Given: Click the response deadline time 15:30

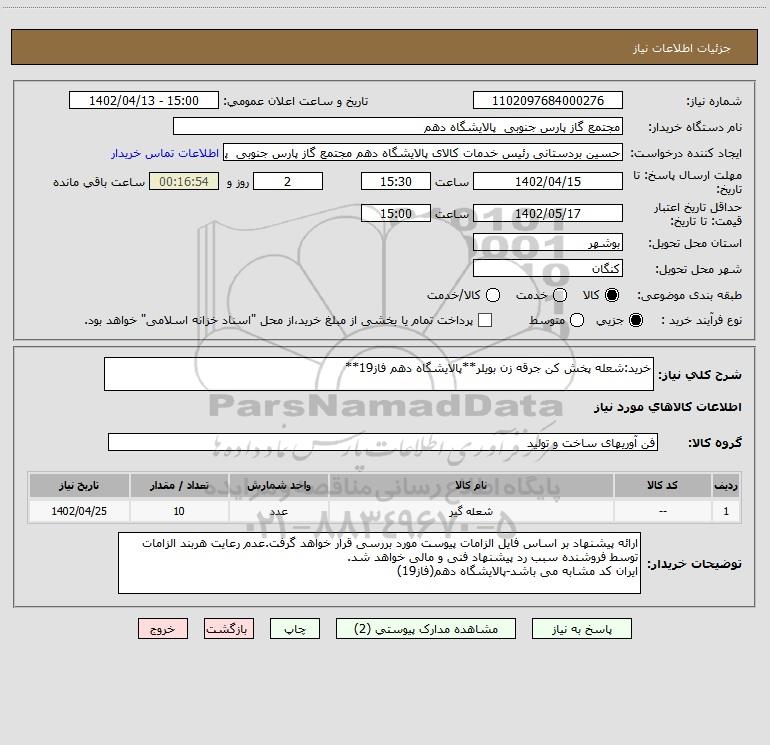Looking at the screenshot, I should 396,181.
